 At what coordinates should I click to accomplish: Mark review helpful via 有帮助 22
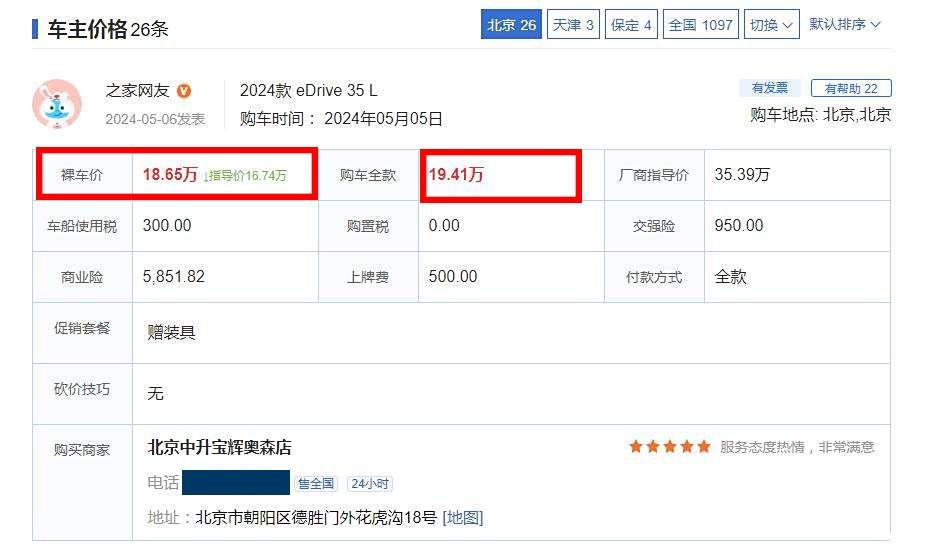pos(851,88)
